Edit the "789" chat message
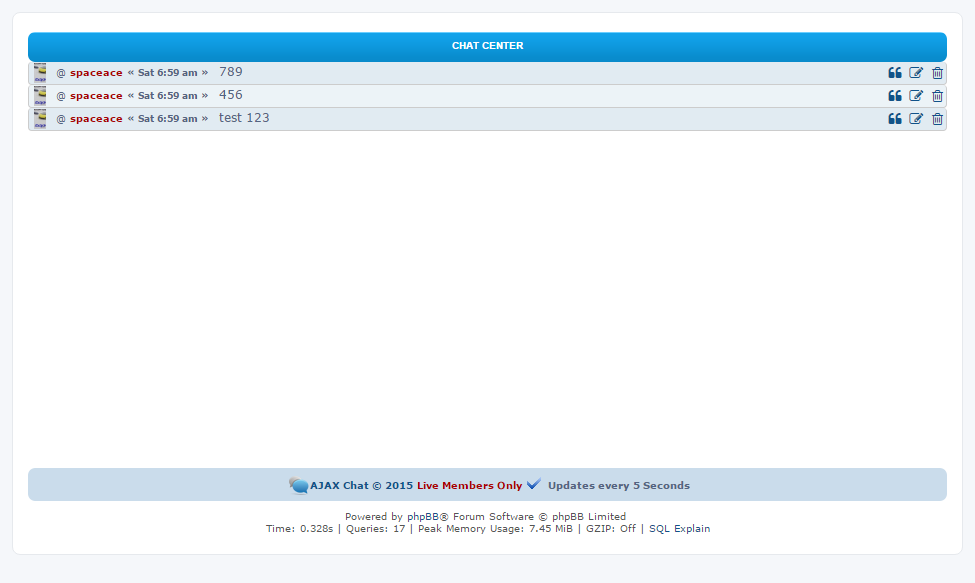 click(x=916, y=73)
